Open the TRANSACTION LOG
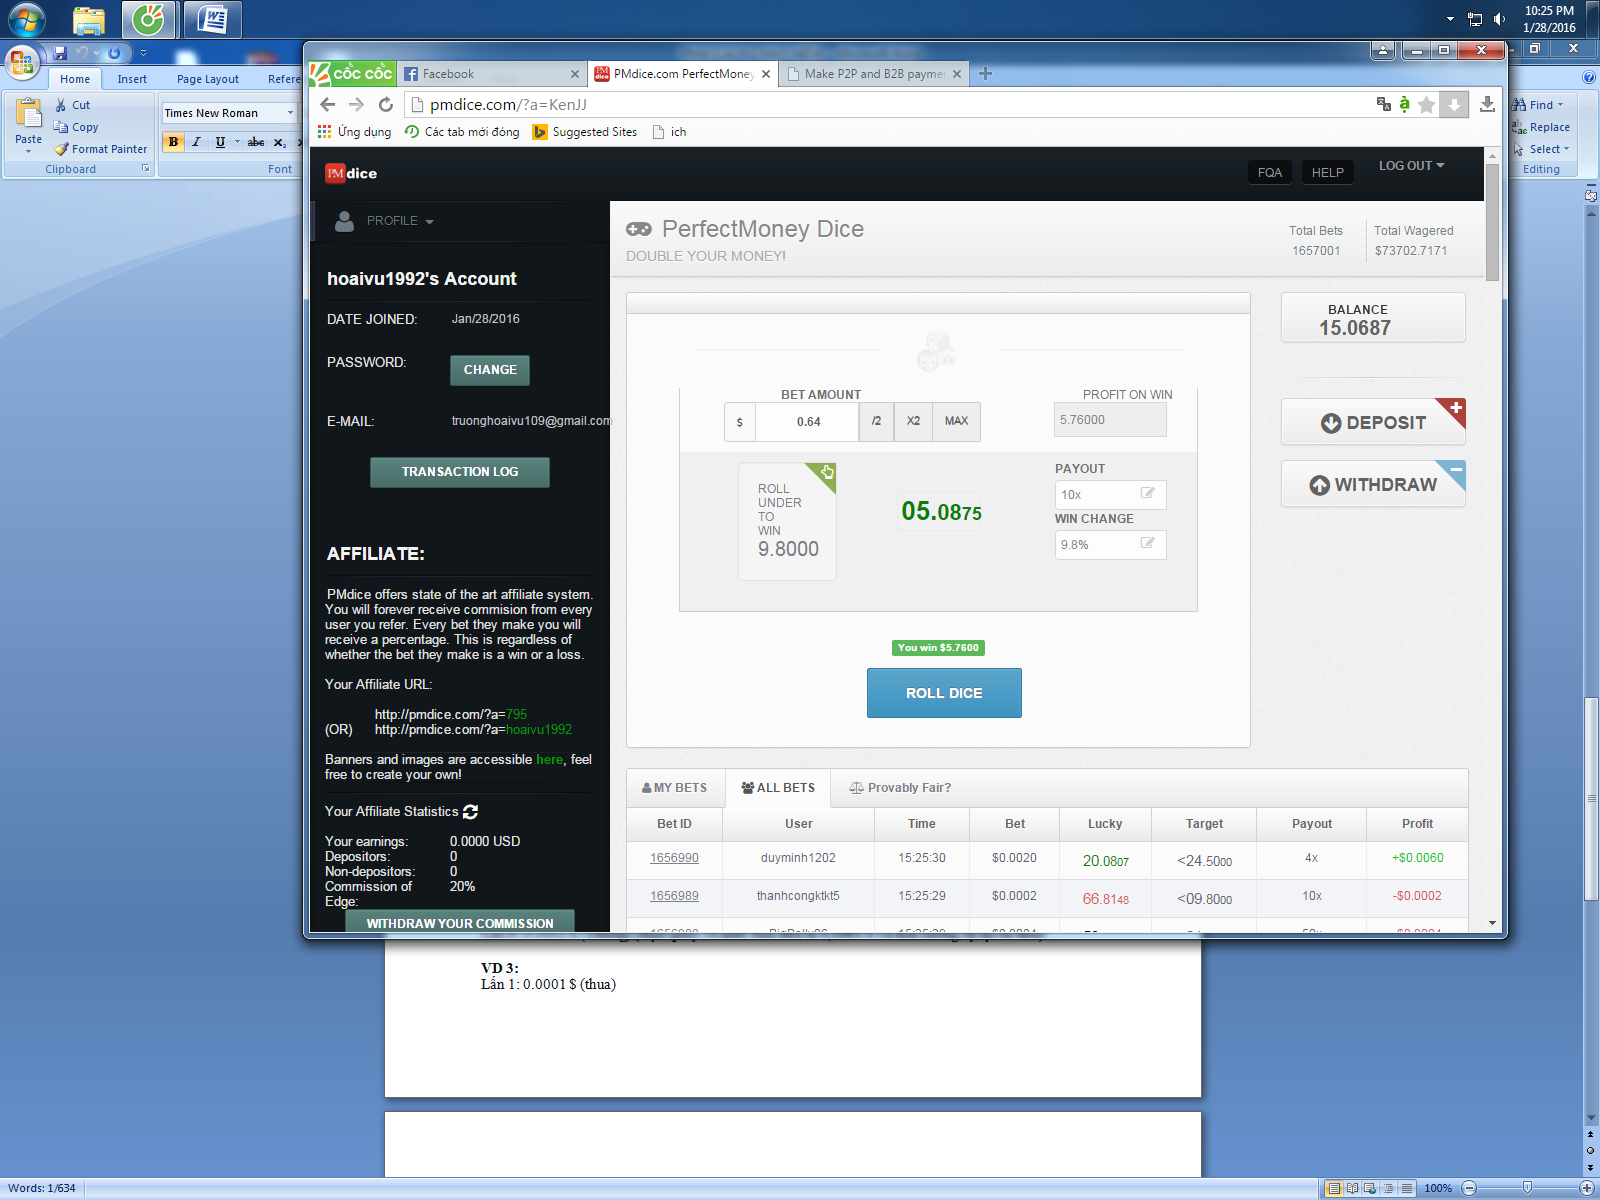Screen dimensions: 1600x1200 tap(460, 472)
